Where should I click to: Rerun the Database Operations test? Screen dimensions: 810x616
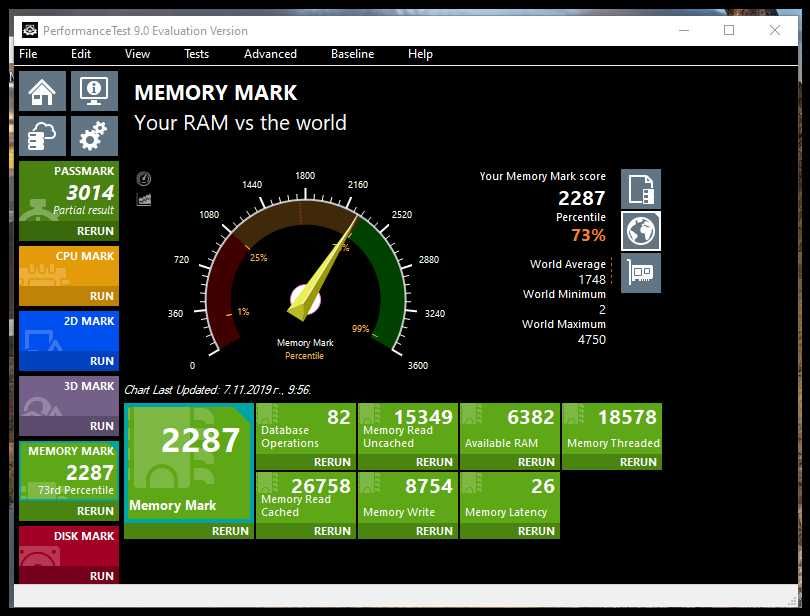(x=332, y=462)
